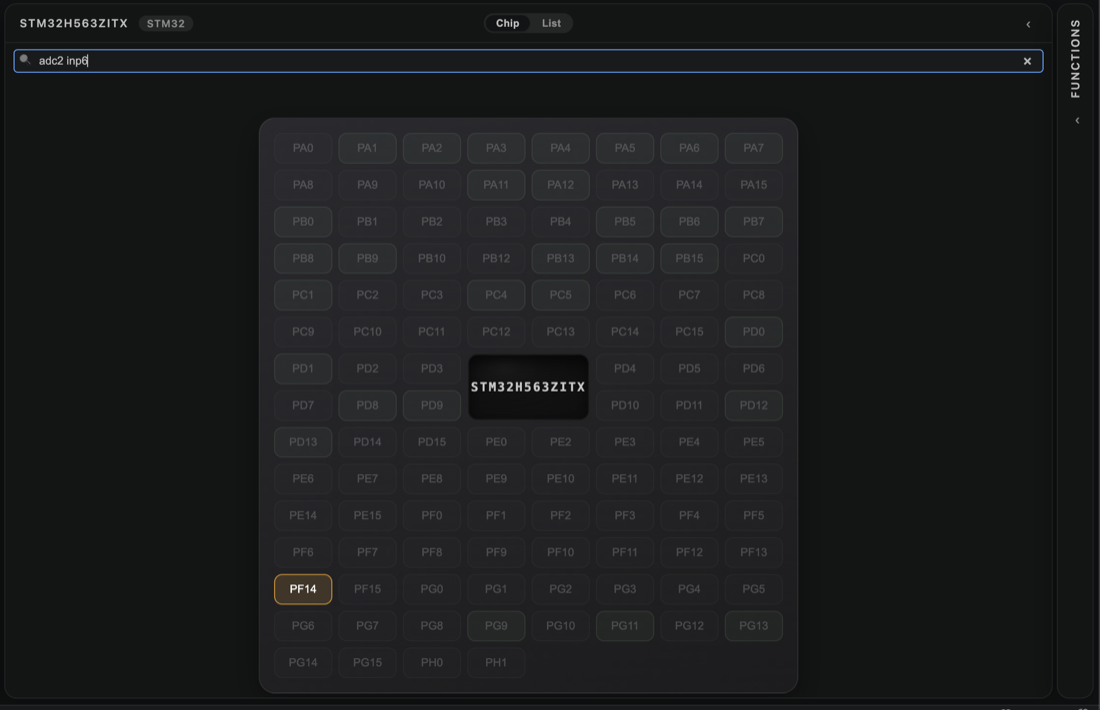Select pin PB9

(368, 258)
